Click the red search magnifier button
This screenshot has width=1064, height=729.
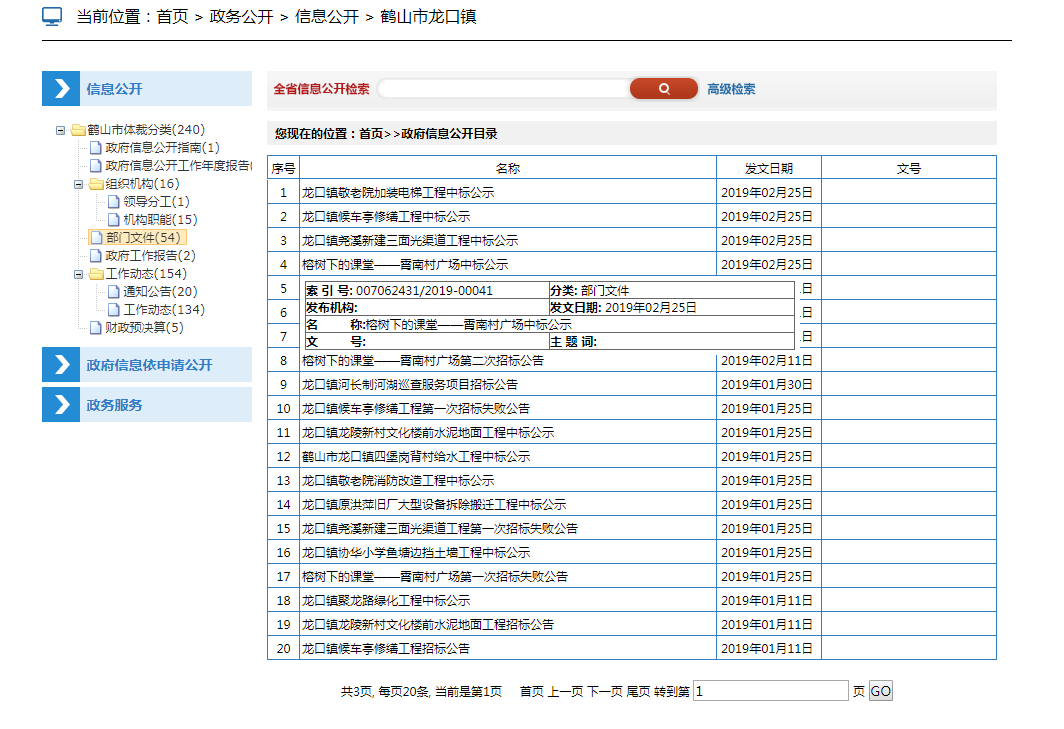663,89
